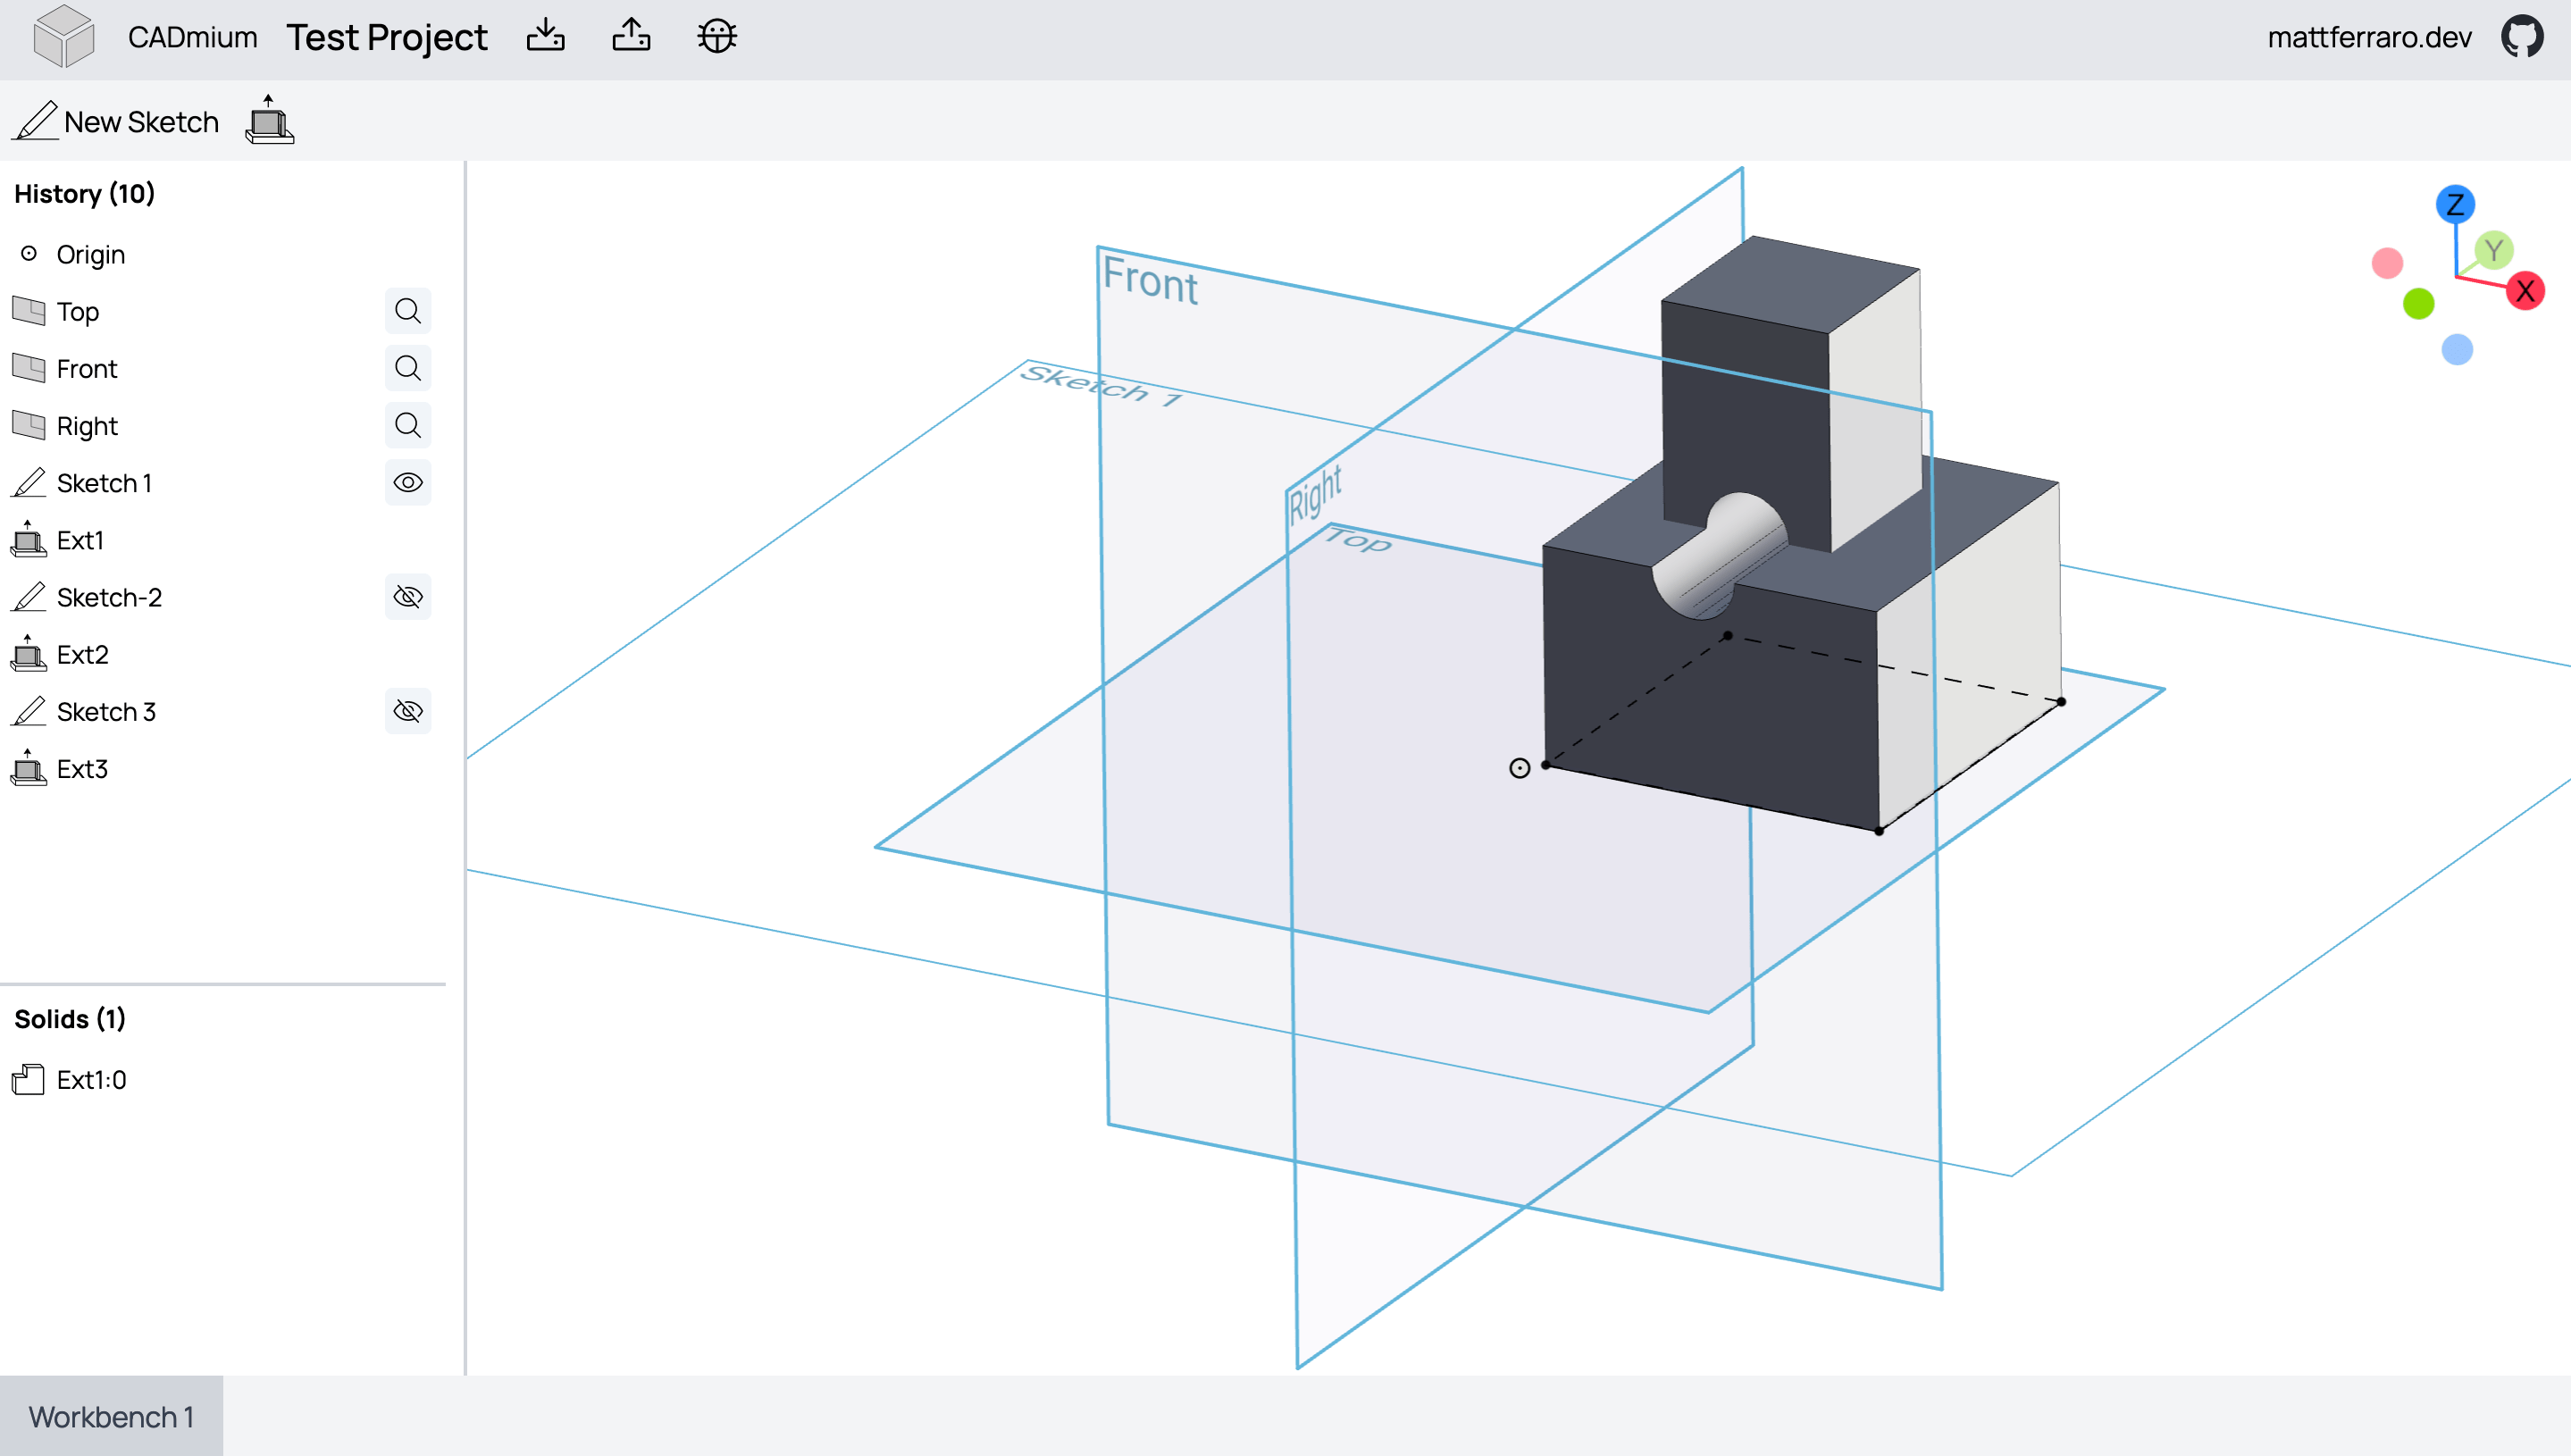Switch to Workbench 1 tab
The width and height of the screenshot is (2571, 1456).
coord(111,1416)
